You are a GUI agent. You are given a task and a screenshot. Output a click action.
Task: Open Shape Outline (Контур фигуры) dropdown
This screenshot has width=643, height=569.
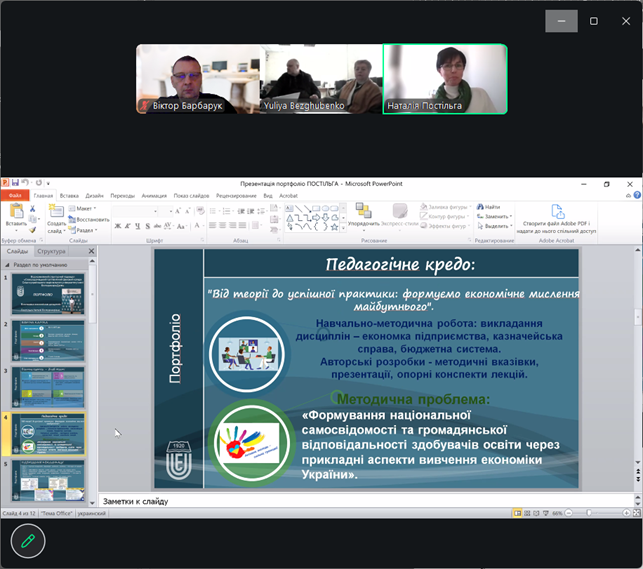(445, 216)
